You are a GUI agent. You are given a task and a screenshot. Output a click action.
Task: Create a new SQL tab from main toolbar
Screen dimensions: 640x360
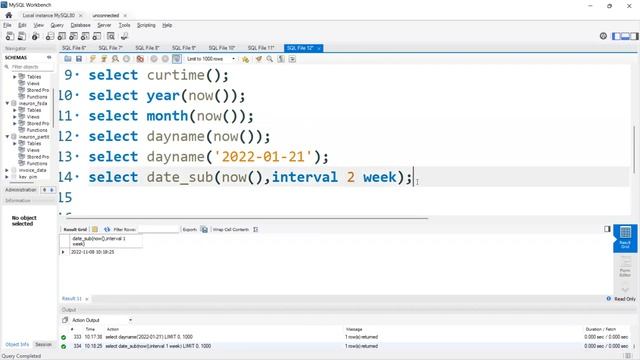tap(10, 36)
